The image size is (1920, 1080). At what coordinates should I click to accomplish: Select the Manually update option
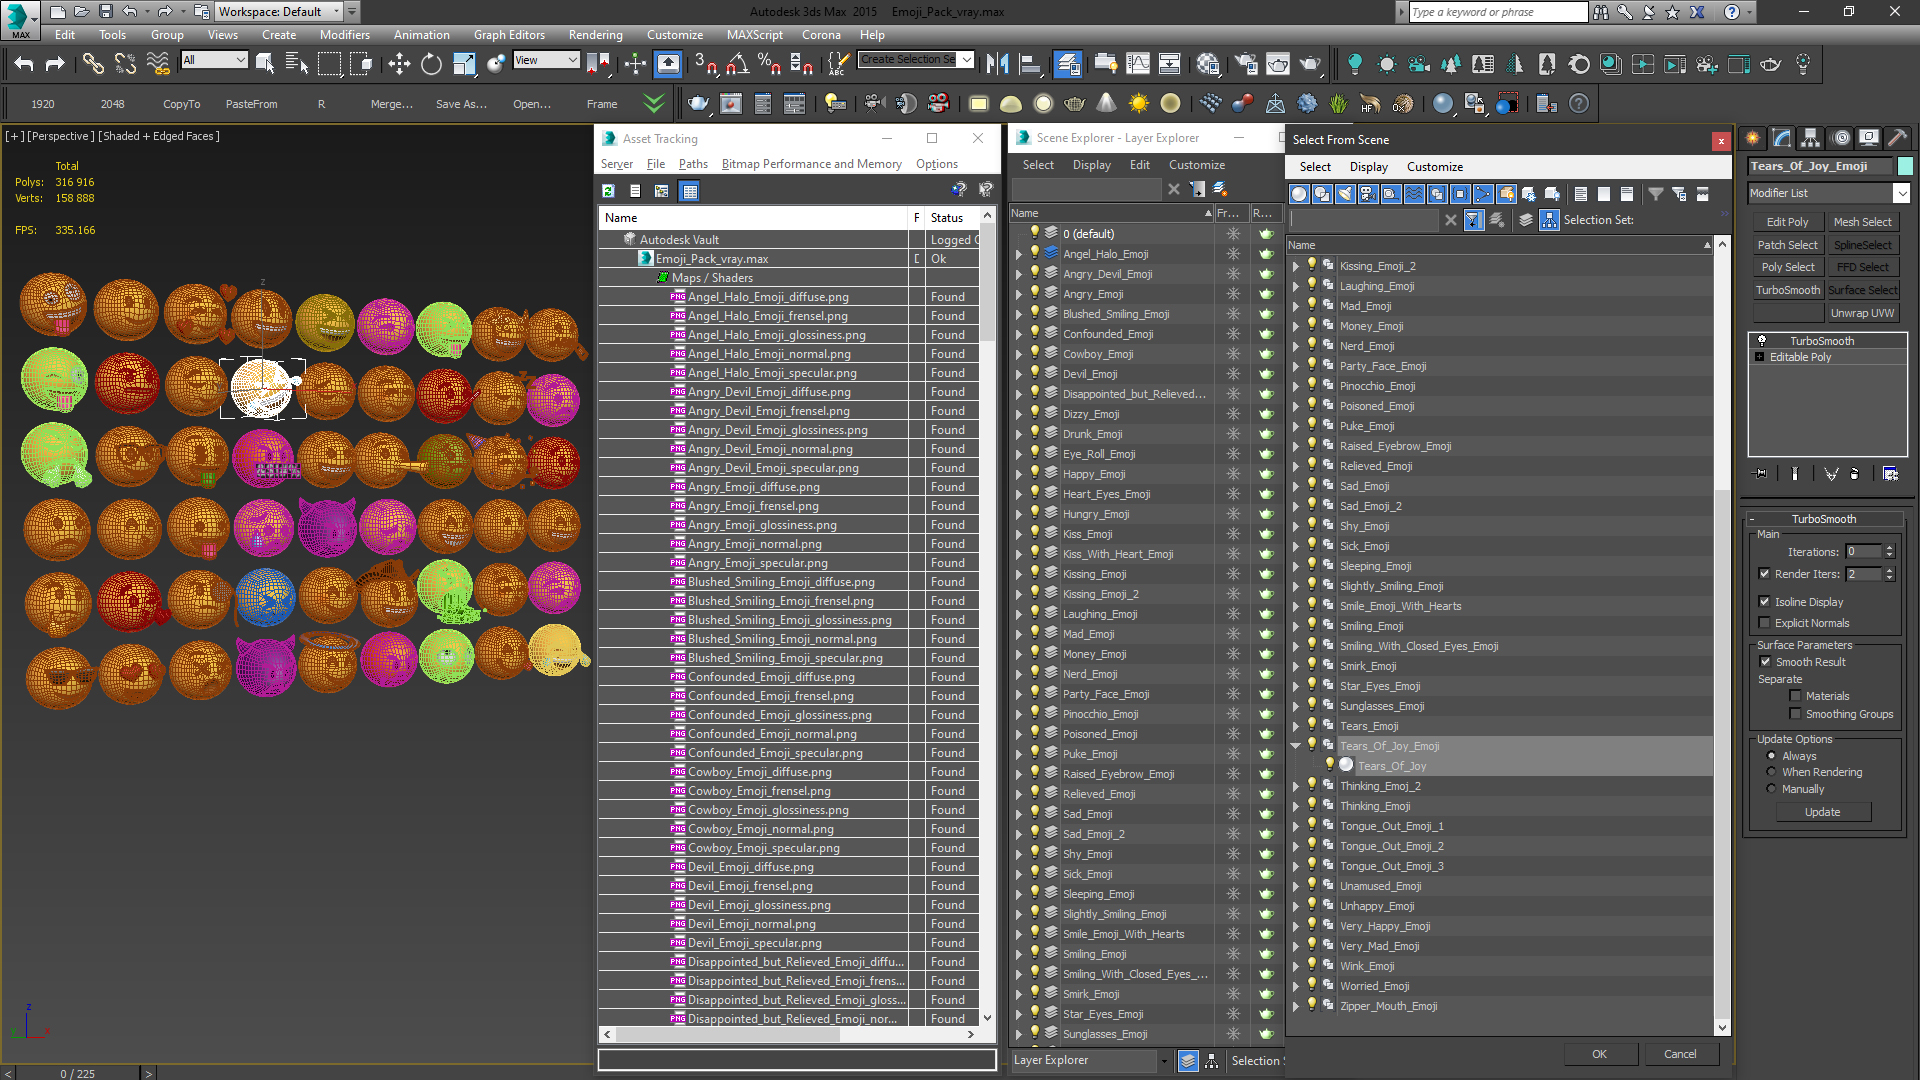[x=1771, y=789]
